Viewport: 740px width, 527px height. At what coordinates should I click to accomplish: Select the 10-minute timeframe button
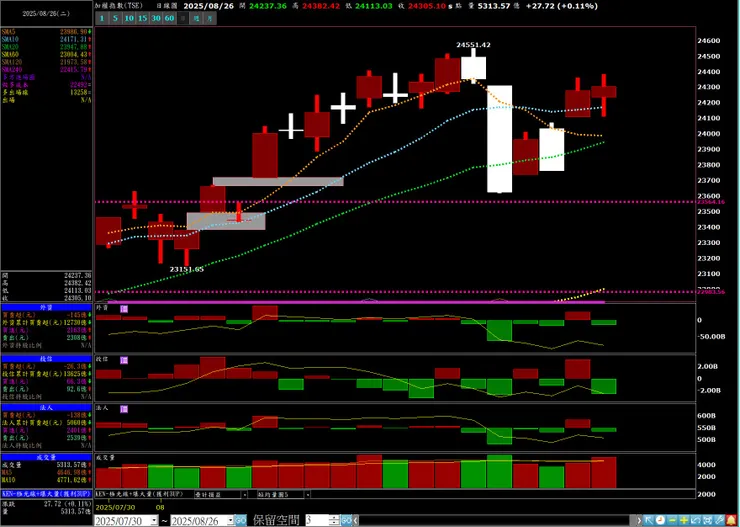click(x=129, y=18)
